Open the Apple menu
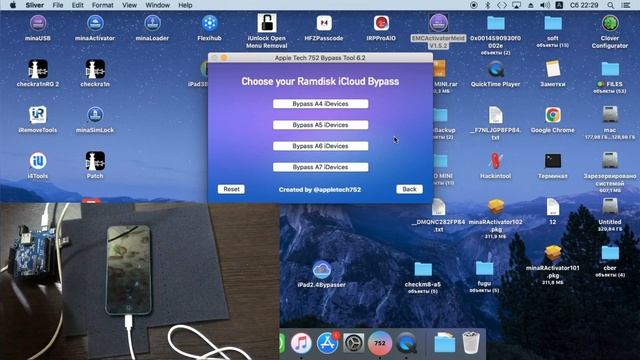The image size is (640, 360). click(x=13, y=5)
